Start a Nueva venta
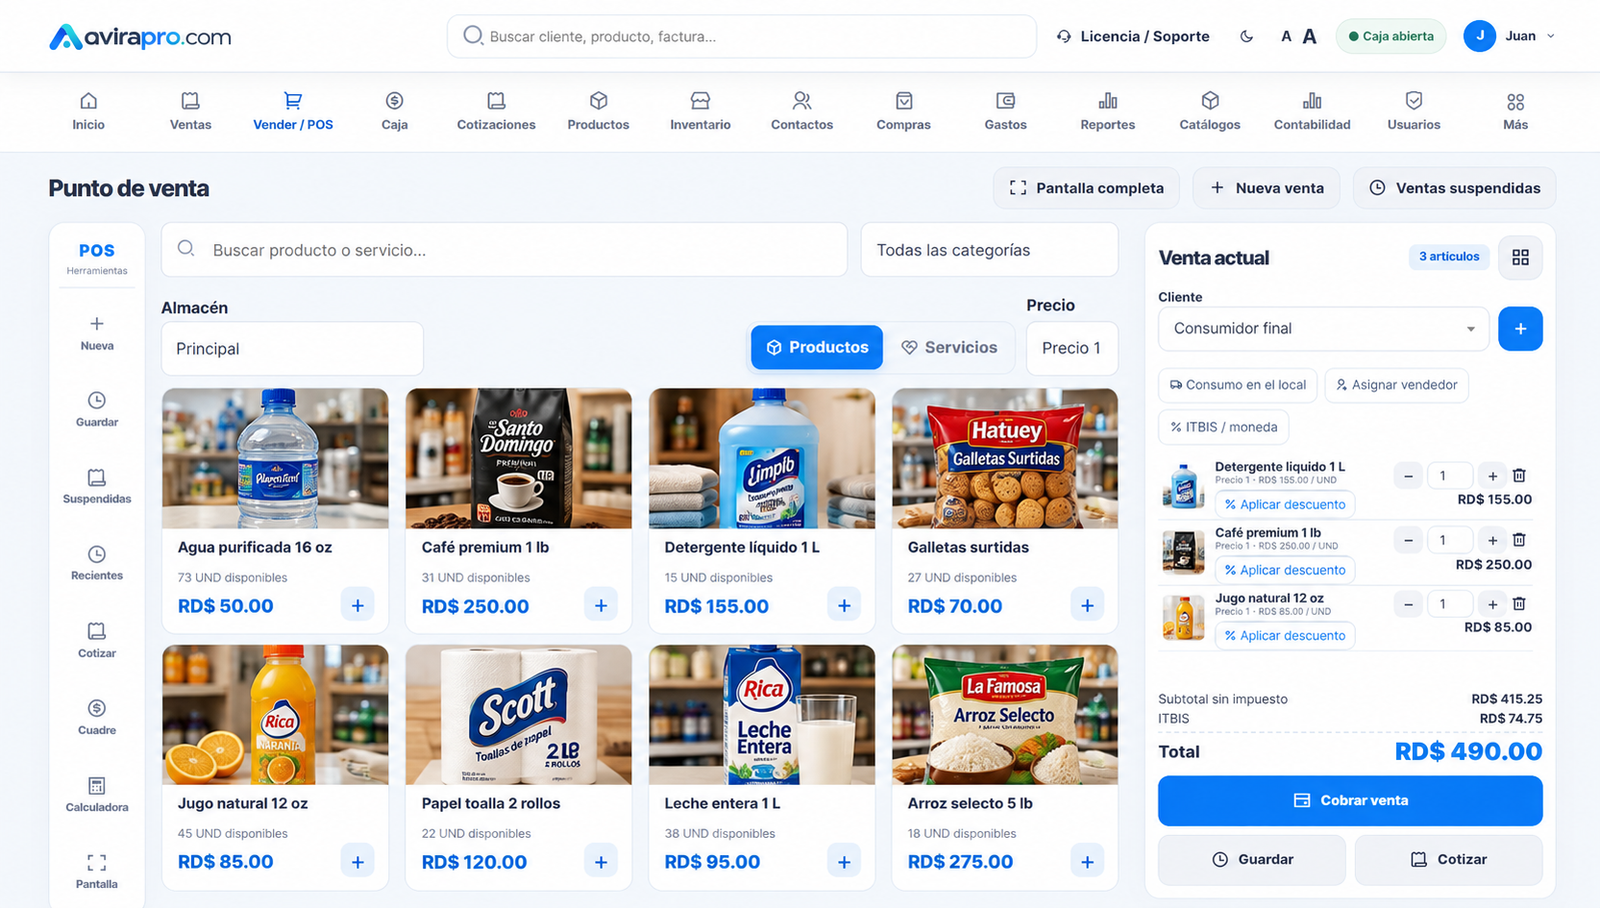The image size is (1600, 908). (1266, 188)
